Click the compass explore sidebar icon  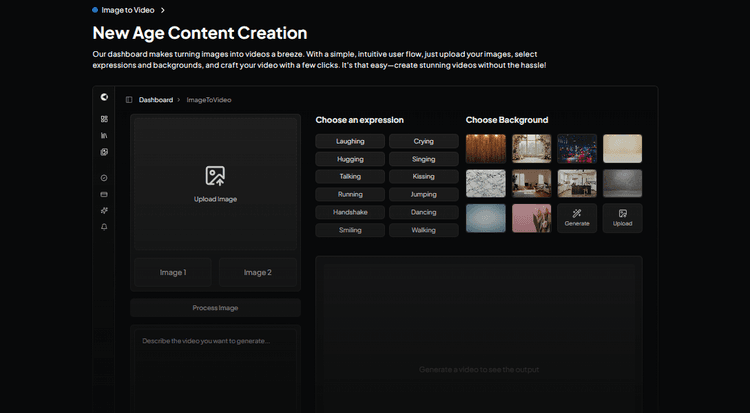tap(104, 178)
